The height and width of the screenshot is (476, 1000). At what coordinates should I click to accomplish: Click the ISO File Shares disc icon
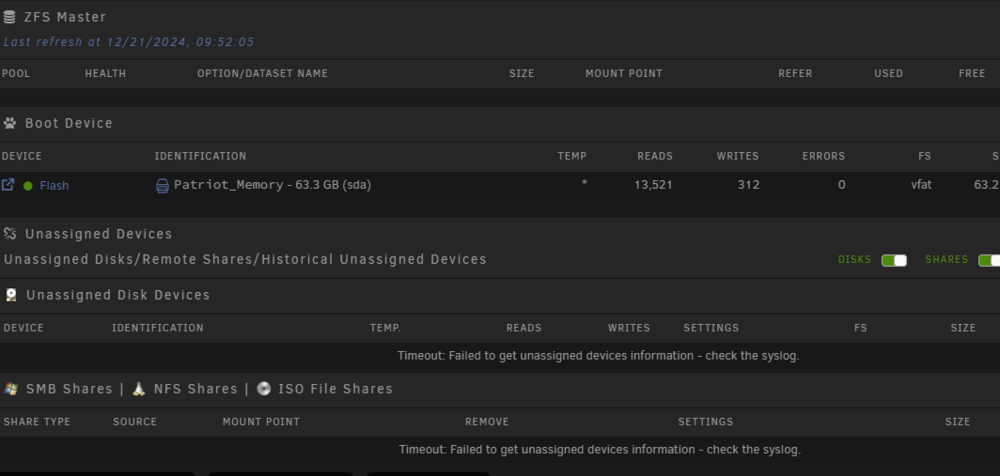pos(263,389)
